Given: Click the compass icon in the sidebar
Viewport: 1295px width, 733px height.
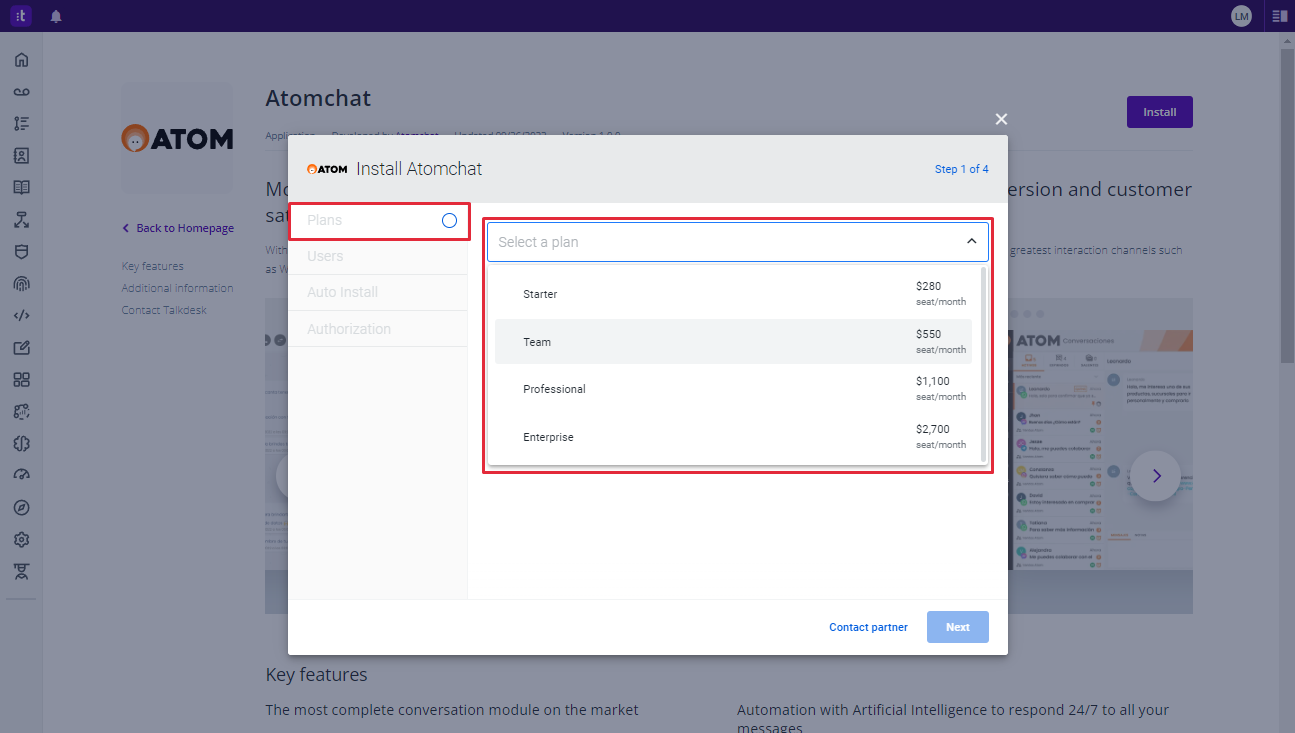Looking at the screenshot, I should (x=21, y=508).
